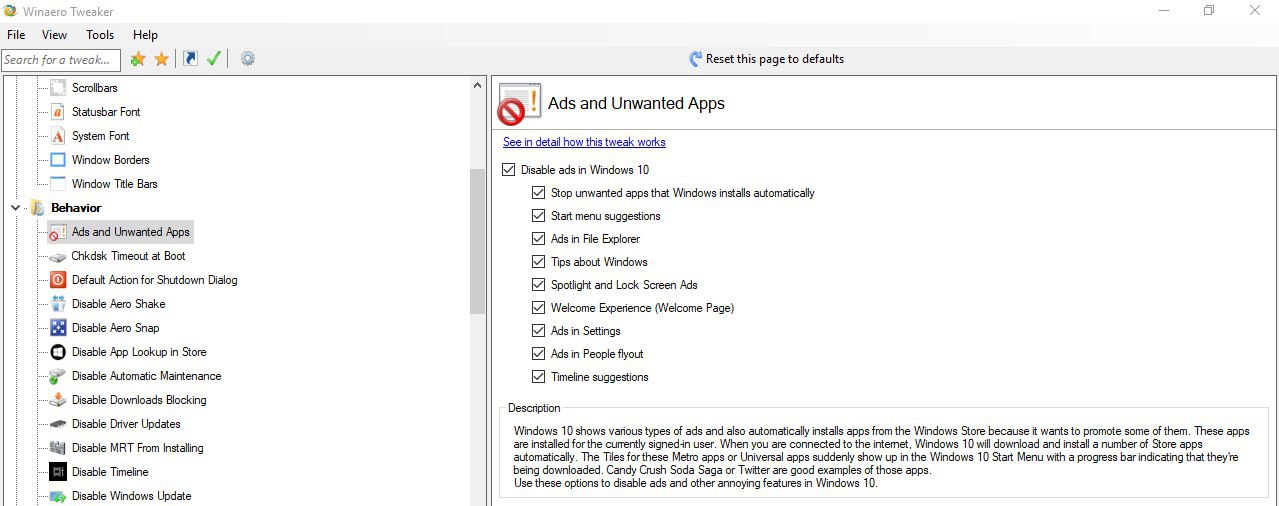Viewport: 1279px width, 506px height.
Task: Click the Disable MRT From Installing icon
Action: click(x=57, y=448)
